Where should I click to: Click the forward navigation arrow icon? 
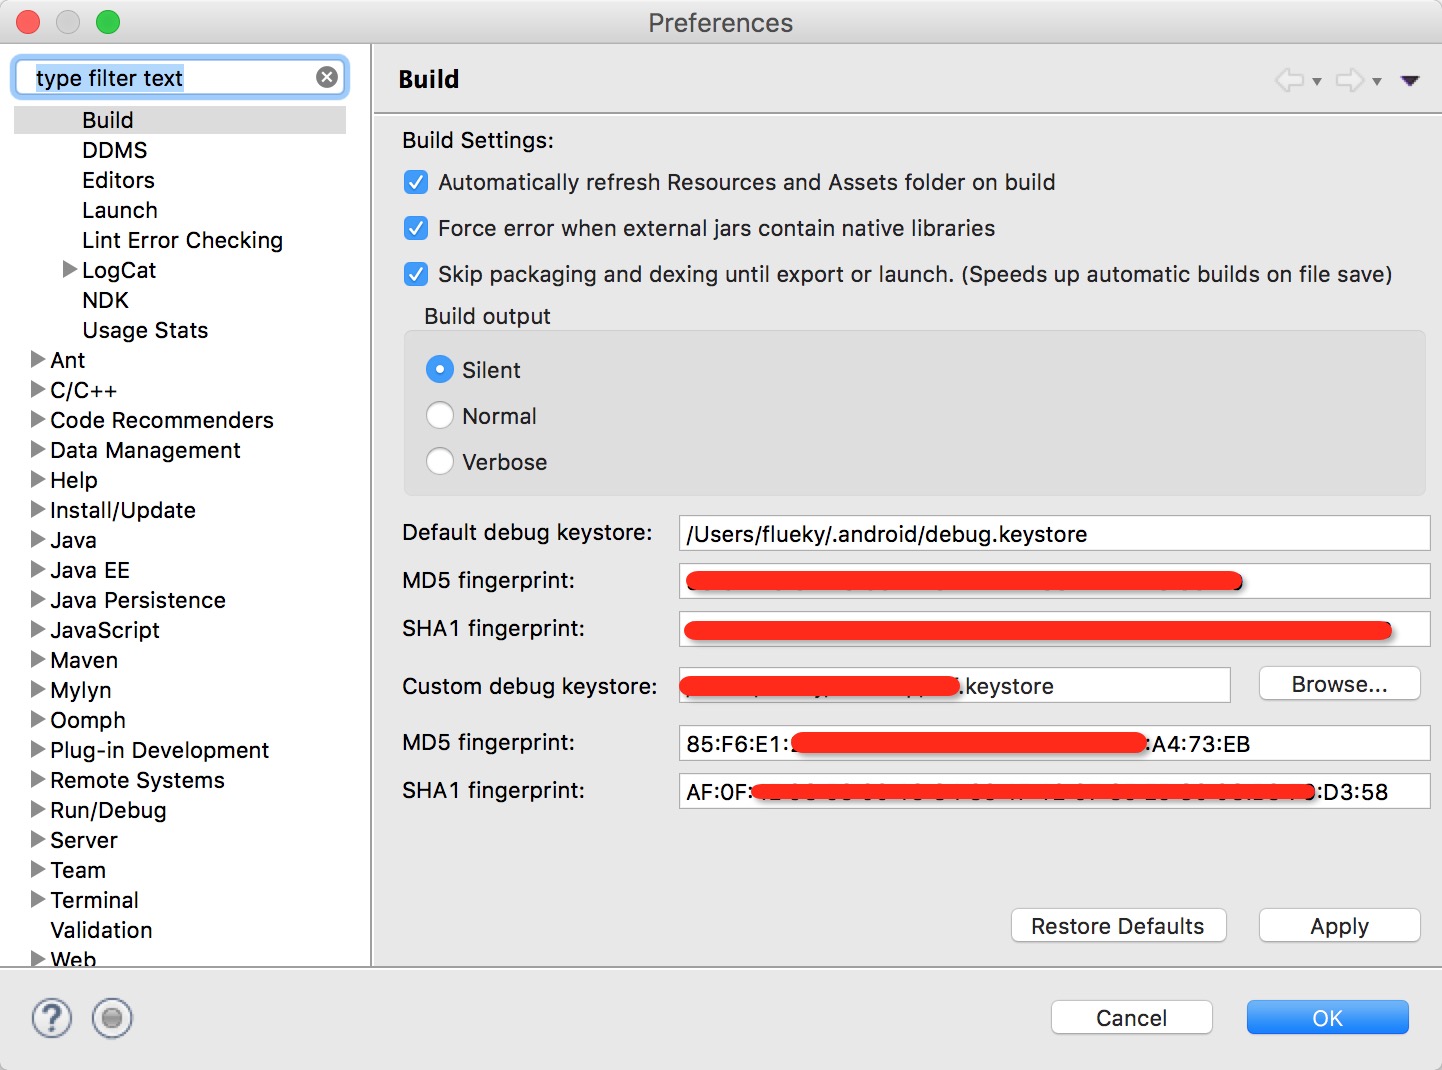click(x=1349, y=80)
